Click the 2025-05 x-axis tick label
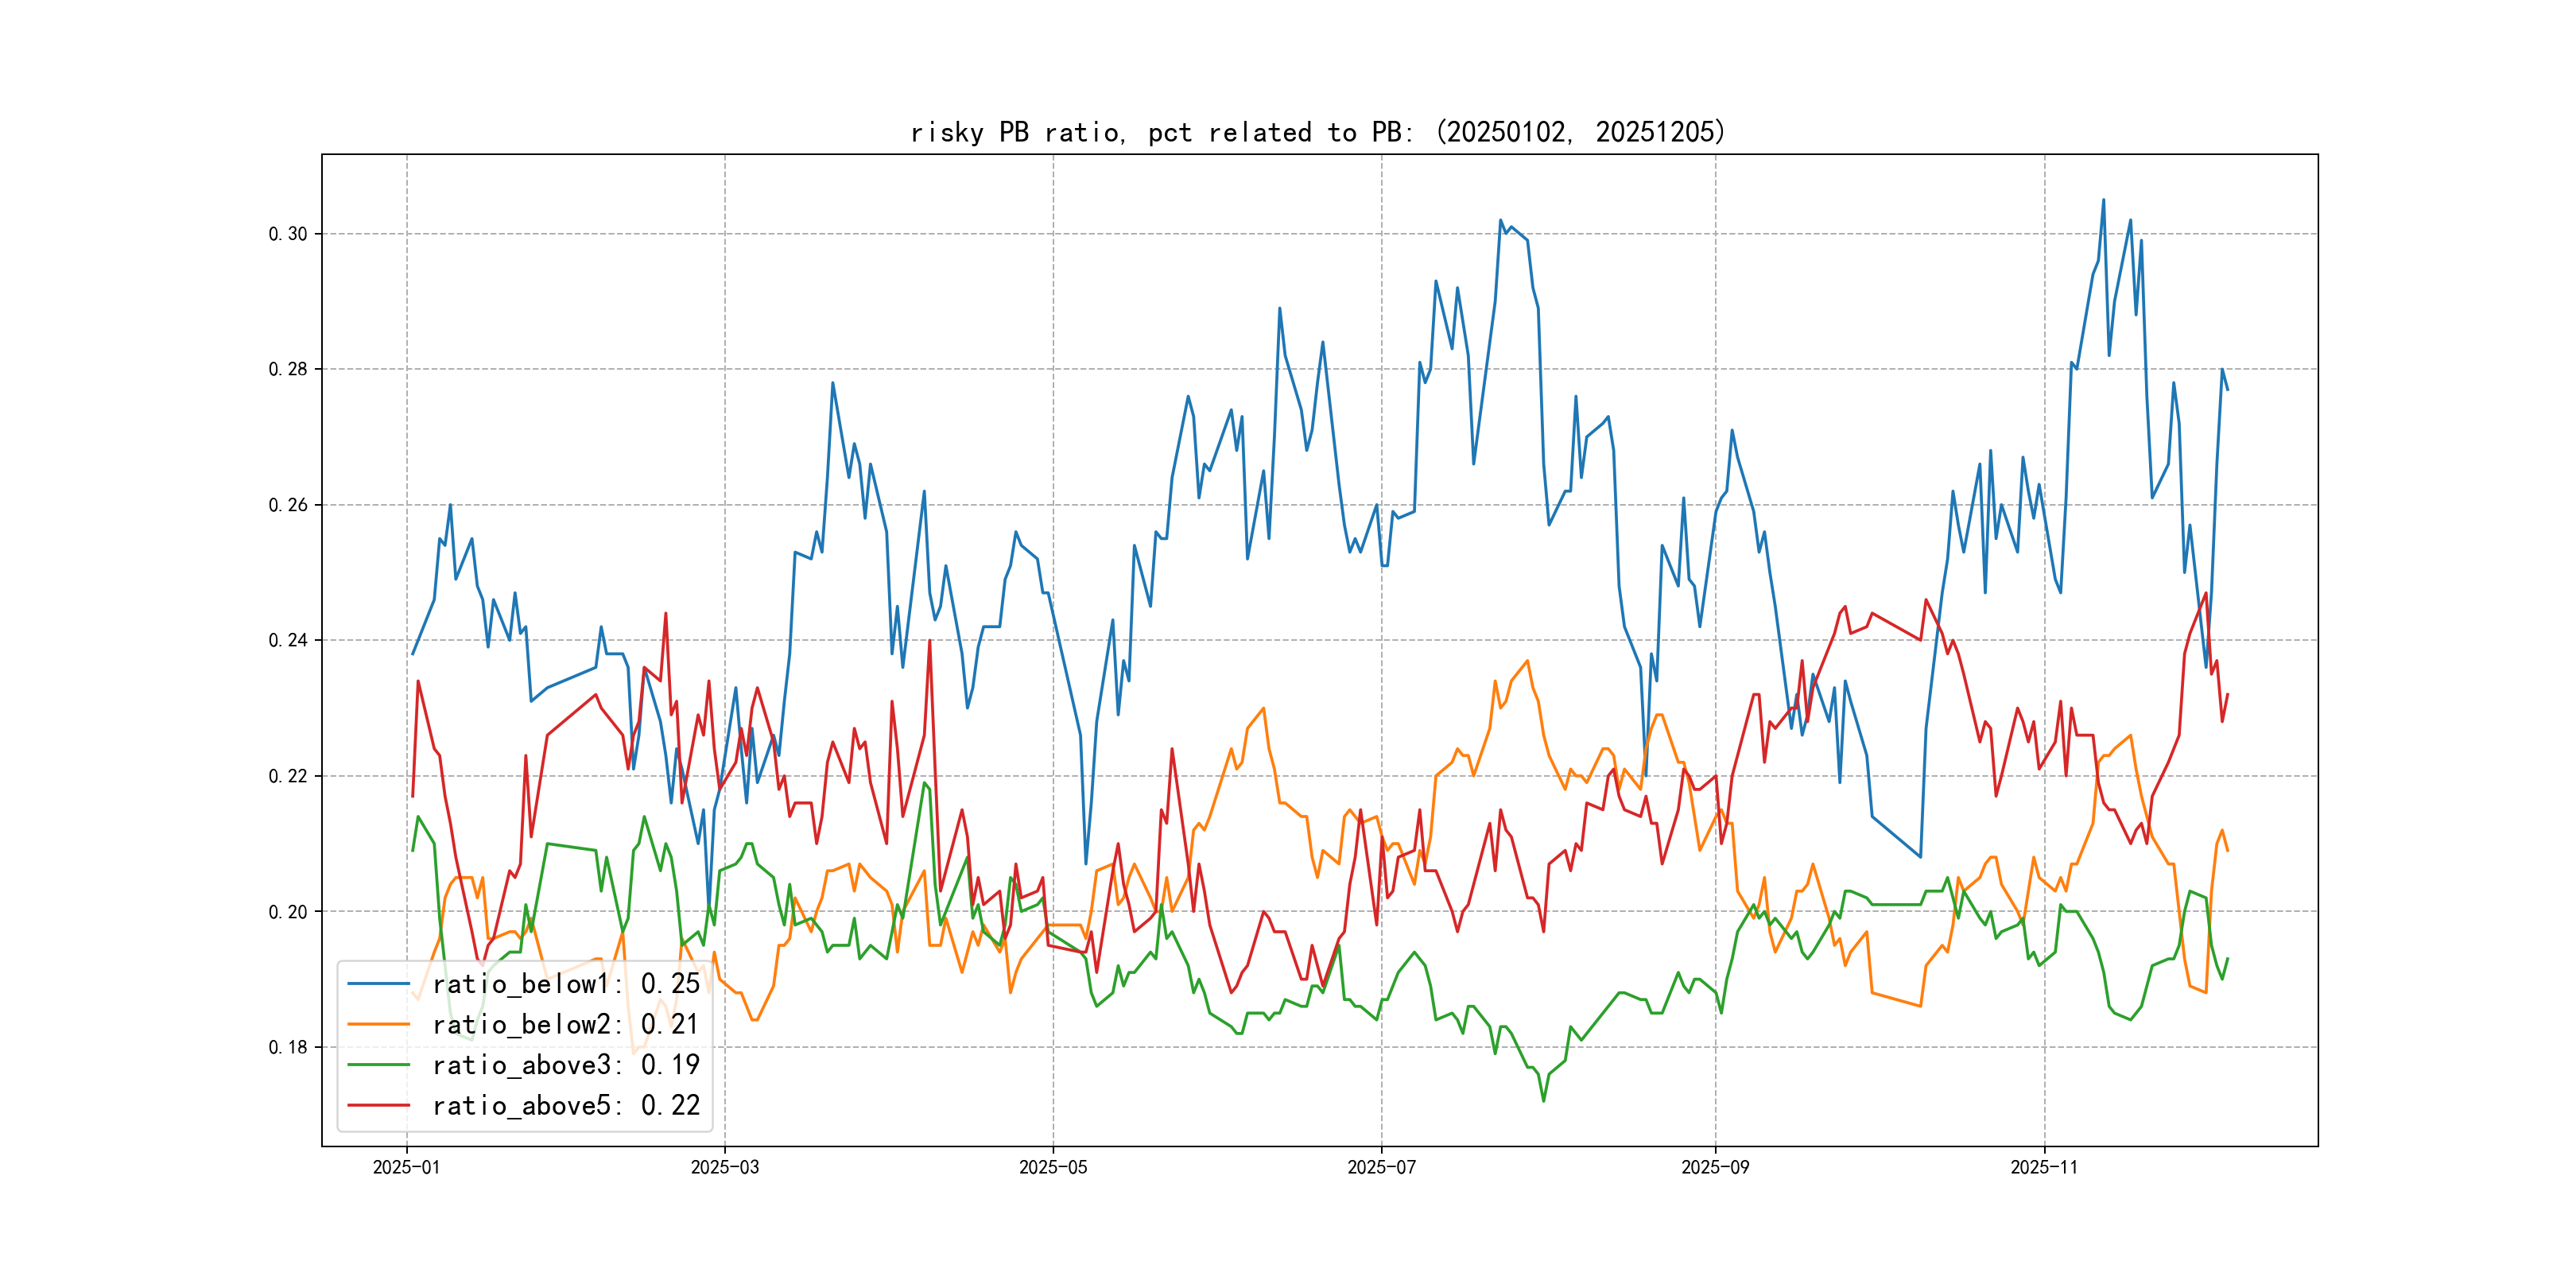Viewport: 2576px width, 1288px height. point(1052,1168)
